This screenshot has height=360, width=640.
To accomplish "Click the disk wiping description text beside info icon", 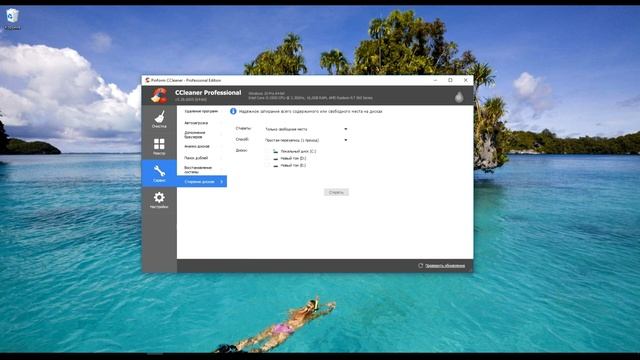I will (x=311, y=111).
